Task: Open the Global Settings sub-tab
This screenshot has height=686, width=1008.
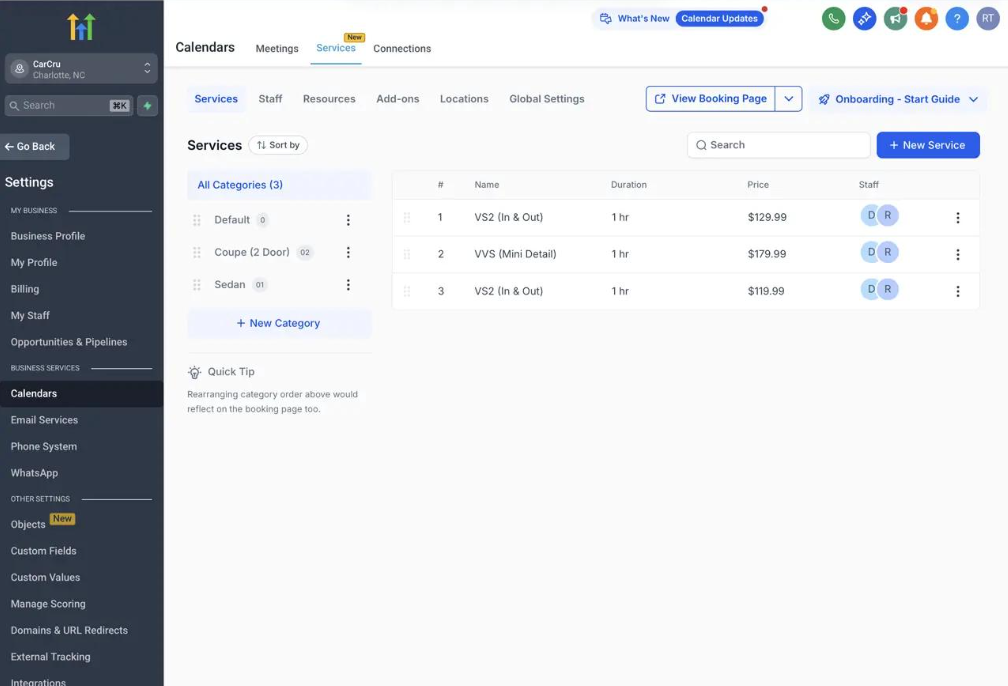Action: point(546,99)
